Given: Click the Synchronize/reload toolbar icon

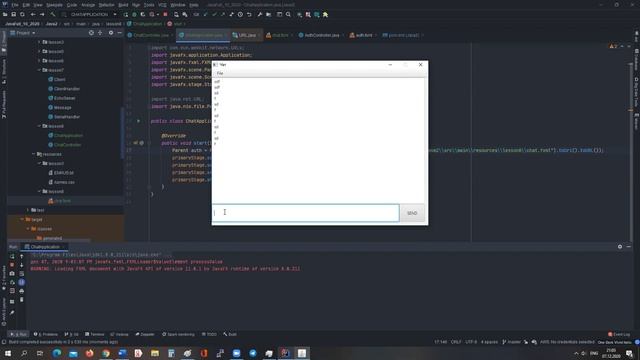Looking at the screenshot, I should [x=22, y=14].
